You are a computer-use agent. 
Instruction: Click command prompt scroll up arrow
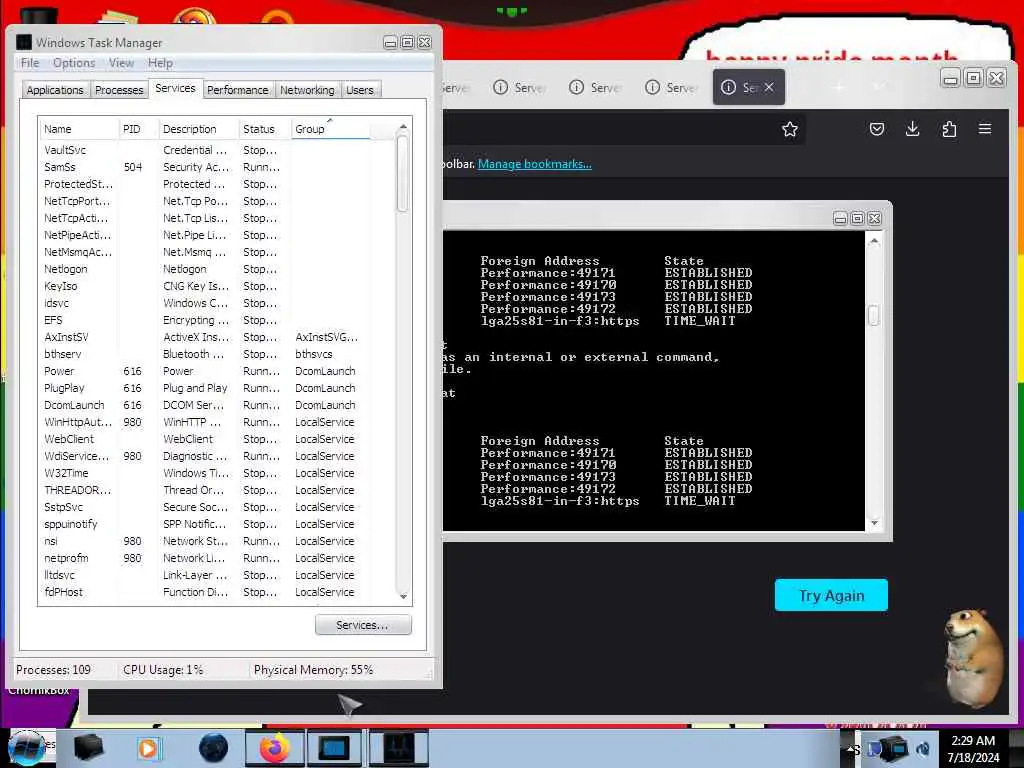pyautogui.click(x=874, y=242)
